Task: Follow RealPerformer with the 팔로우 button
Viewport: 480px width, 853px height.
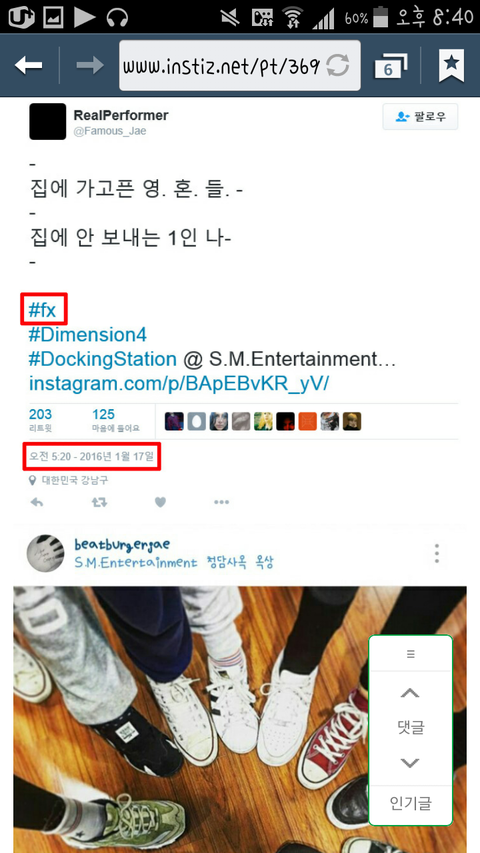Action: point(420,116)
